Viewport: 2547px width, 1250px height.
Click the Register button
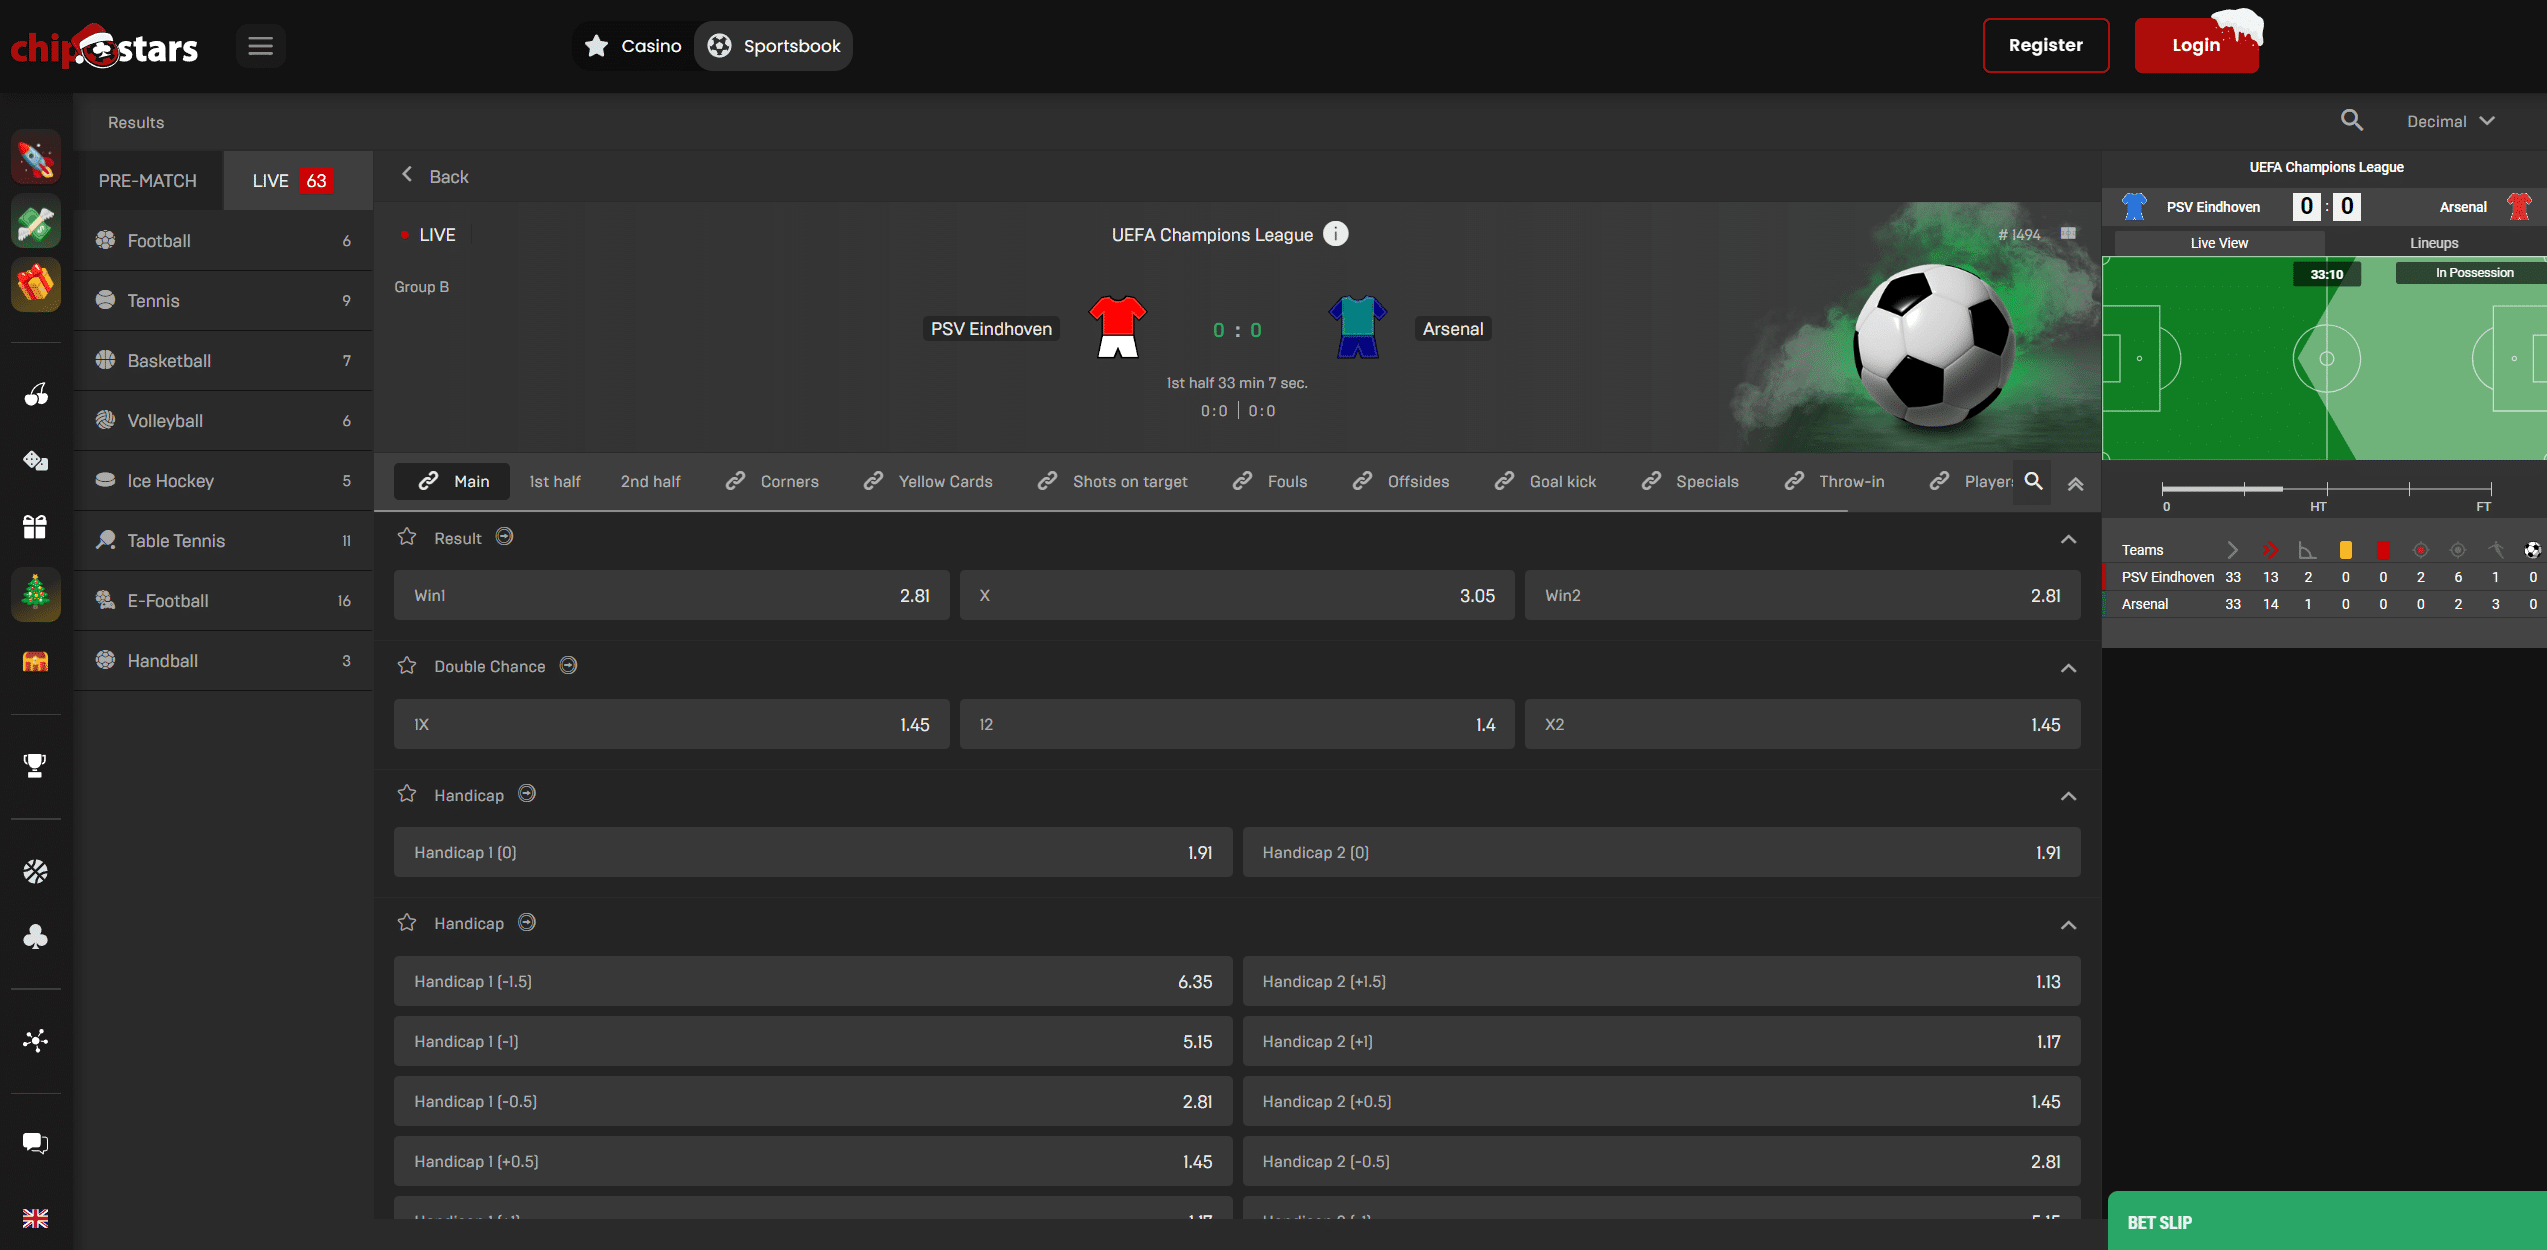pos(2045,46)
